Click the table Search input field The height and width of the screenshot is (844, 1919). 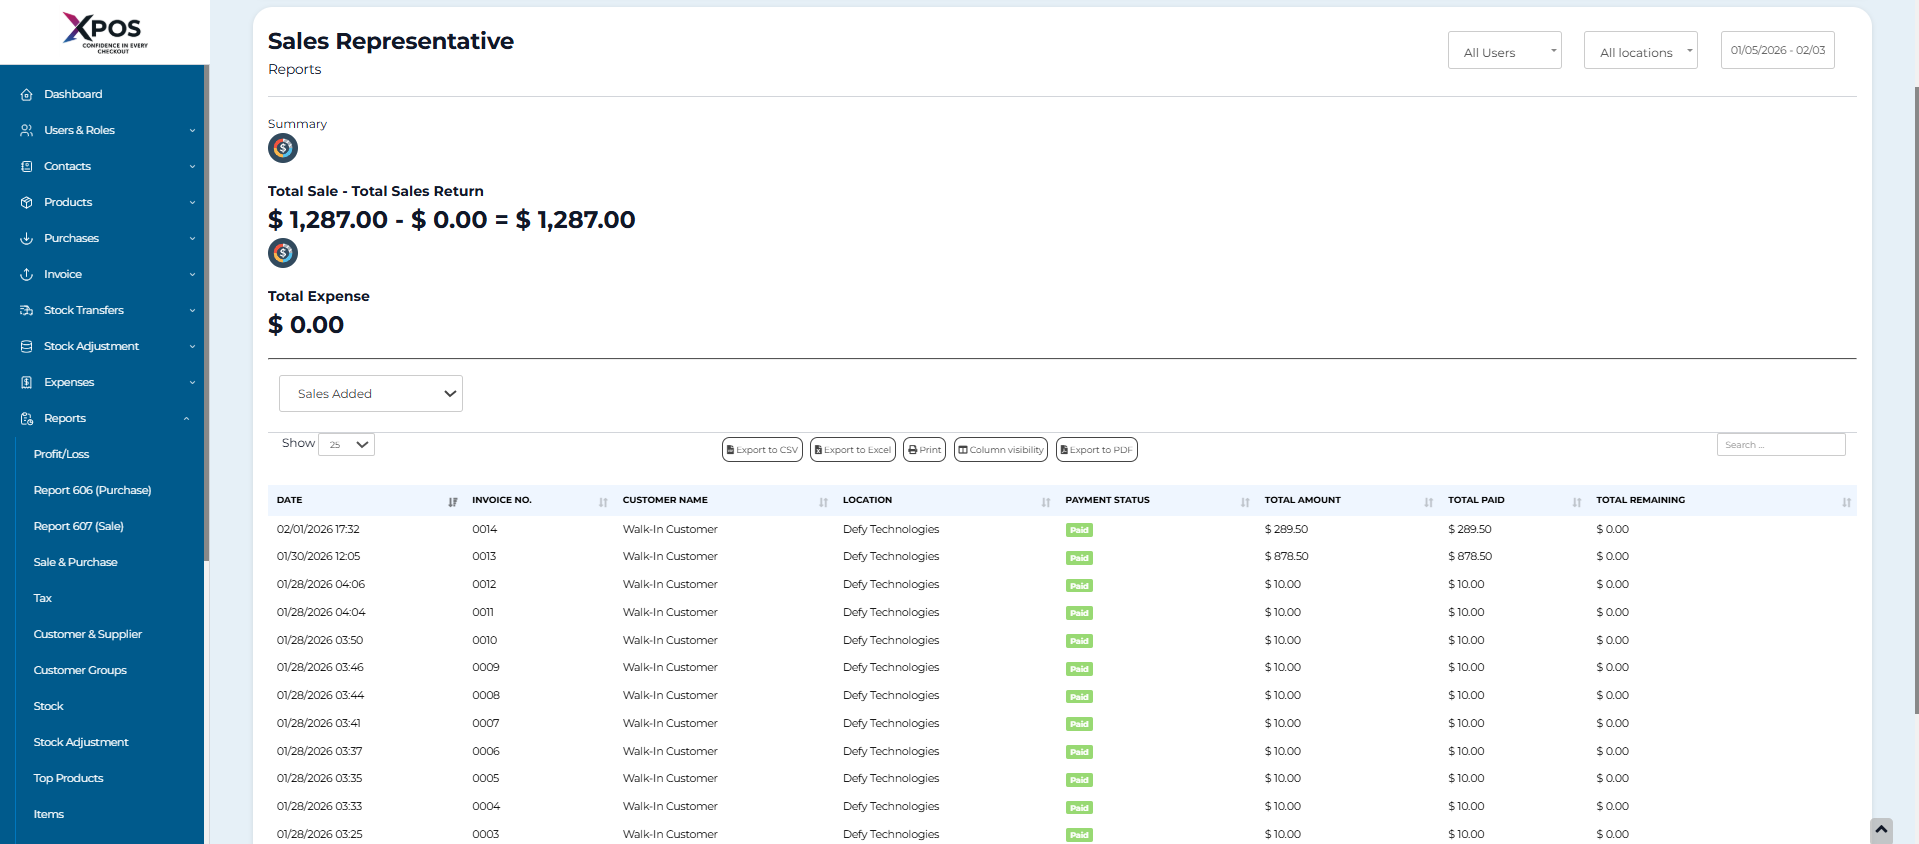click(x=1780, y=445)
